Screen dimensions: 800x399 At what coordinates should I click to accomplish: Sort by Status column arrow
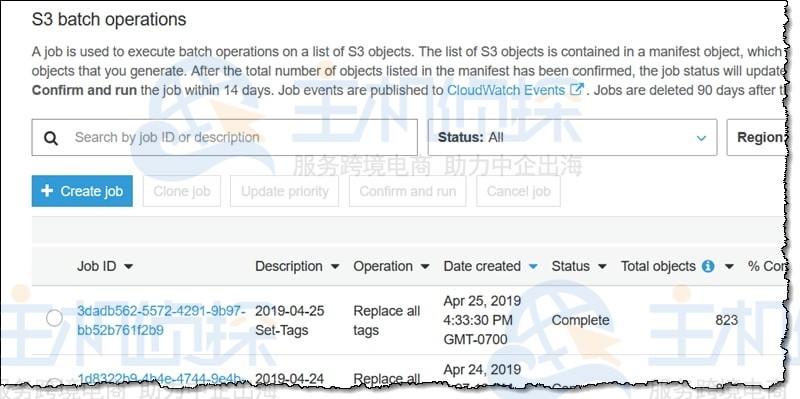coord(602,267)
